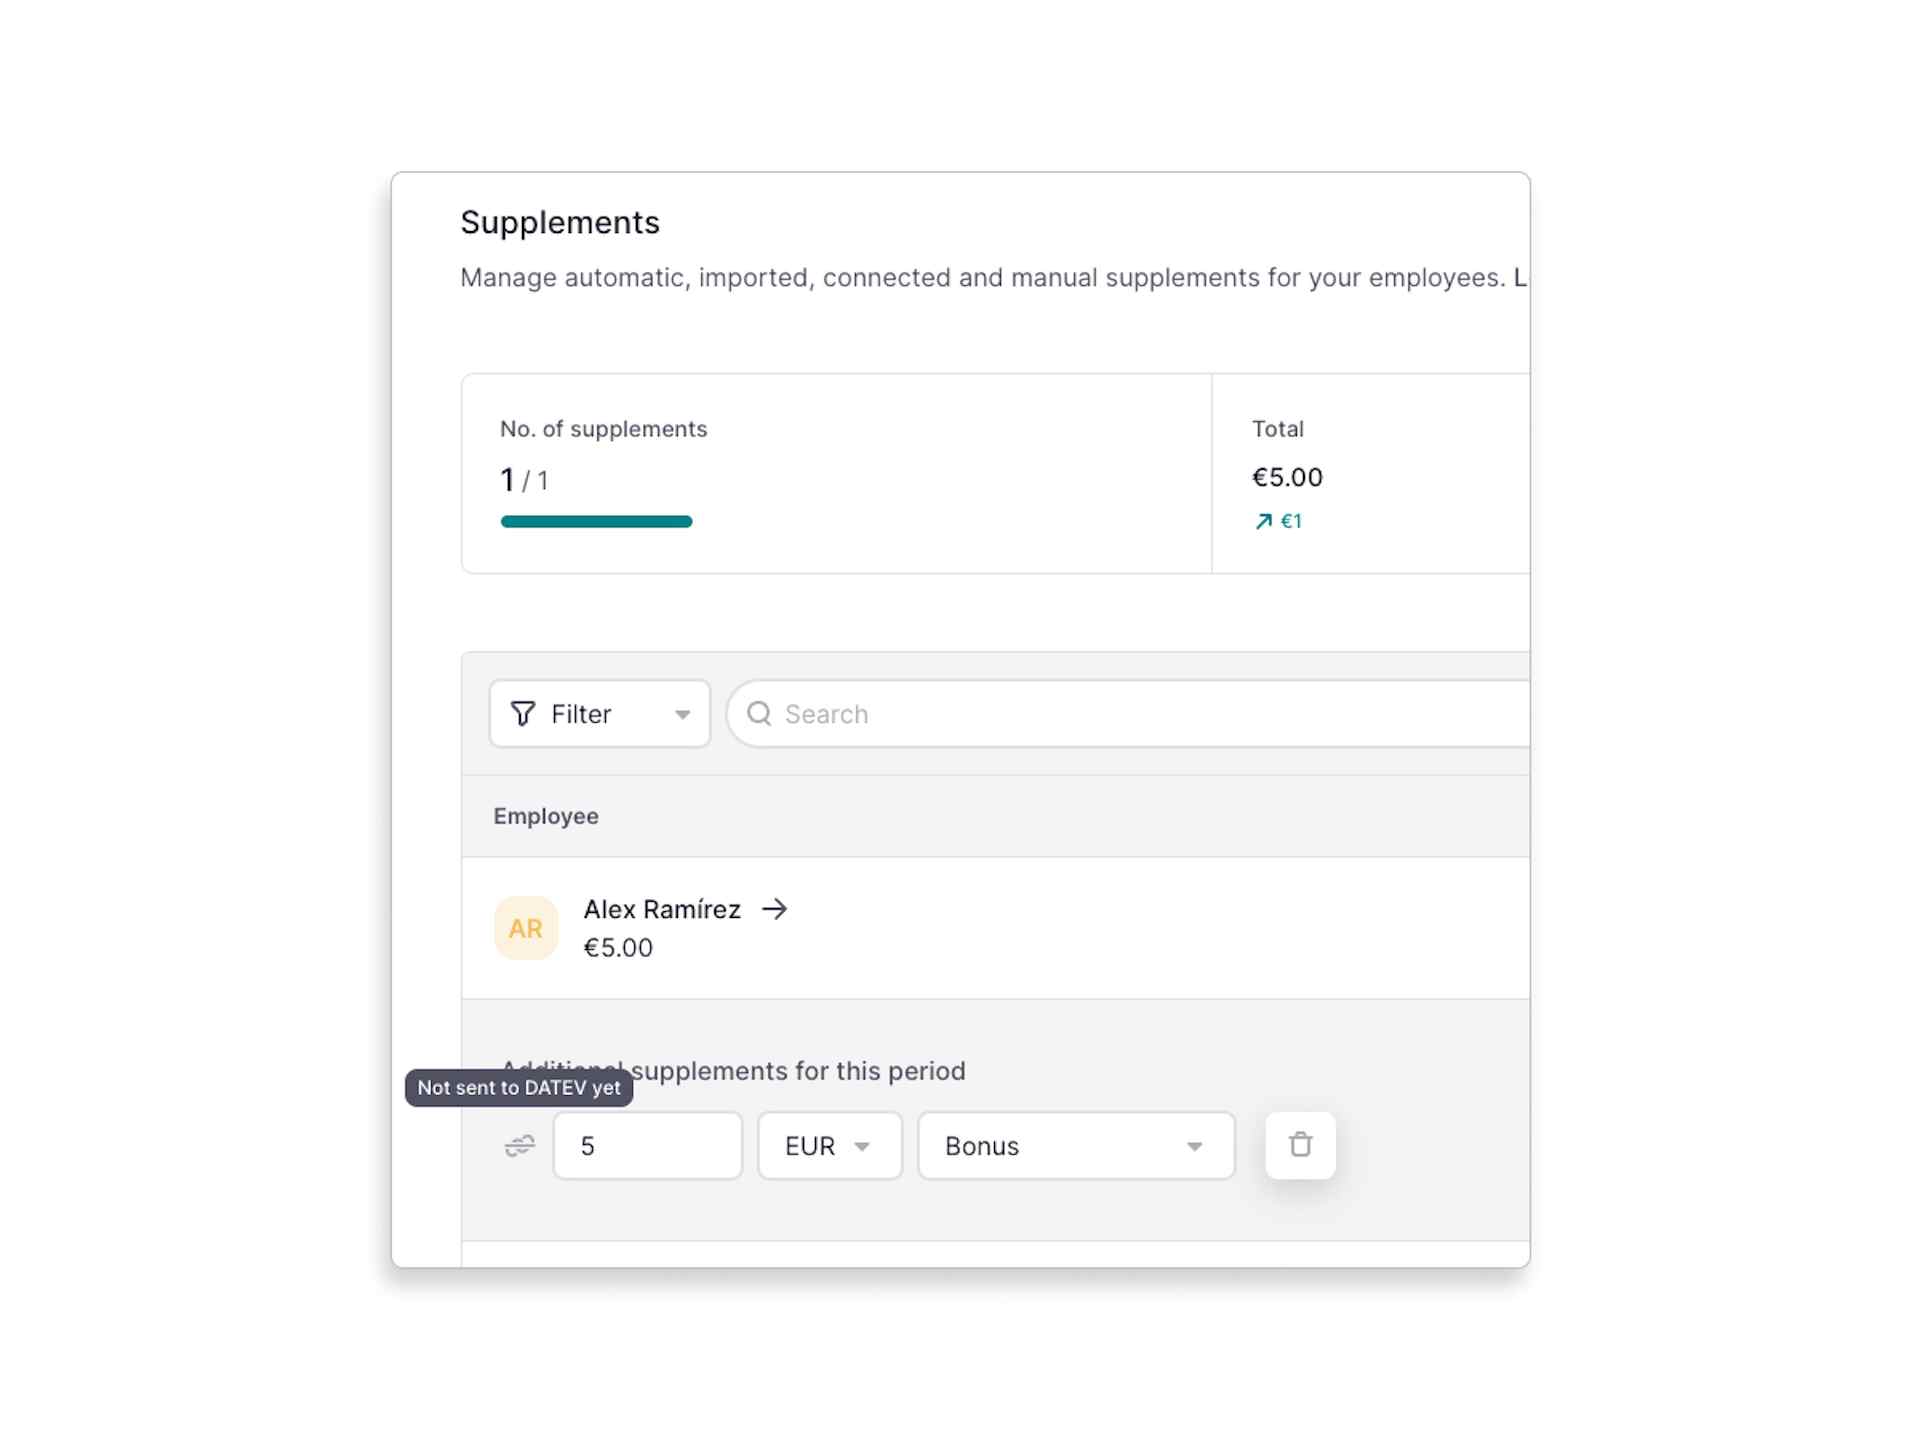
Task: Click the teal trend arrow beside €1
Action: point(1264,521)
